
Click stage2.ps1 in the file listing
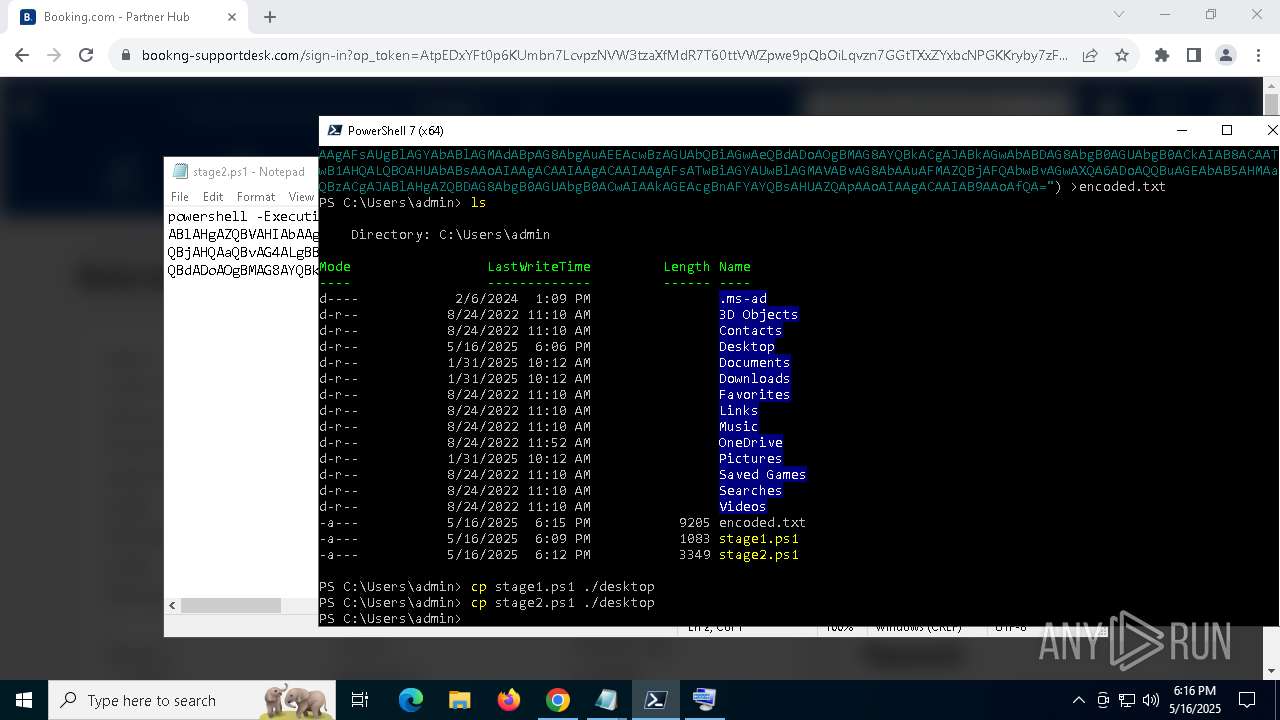(758, 555)
